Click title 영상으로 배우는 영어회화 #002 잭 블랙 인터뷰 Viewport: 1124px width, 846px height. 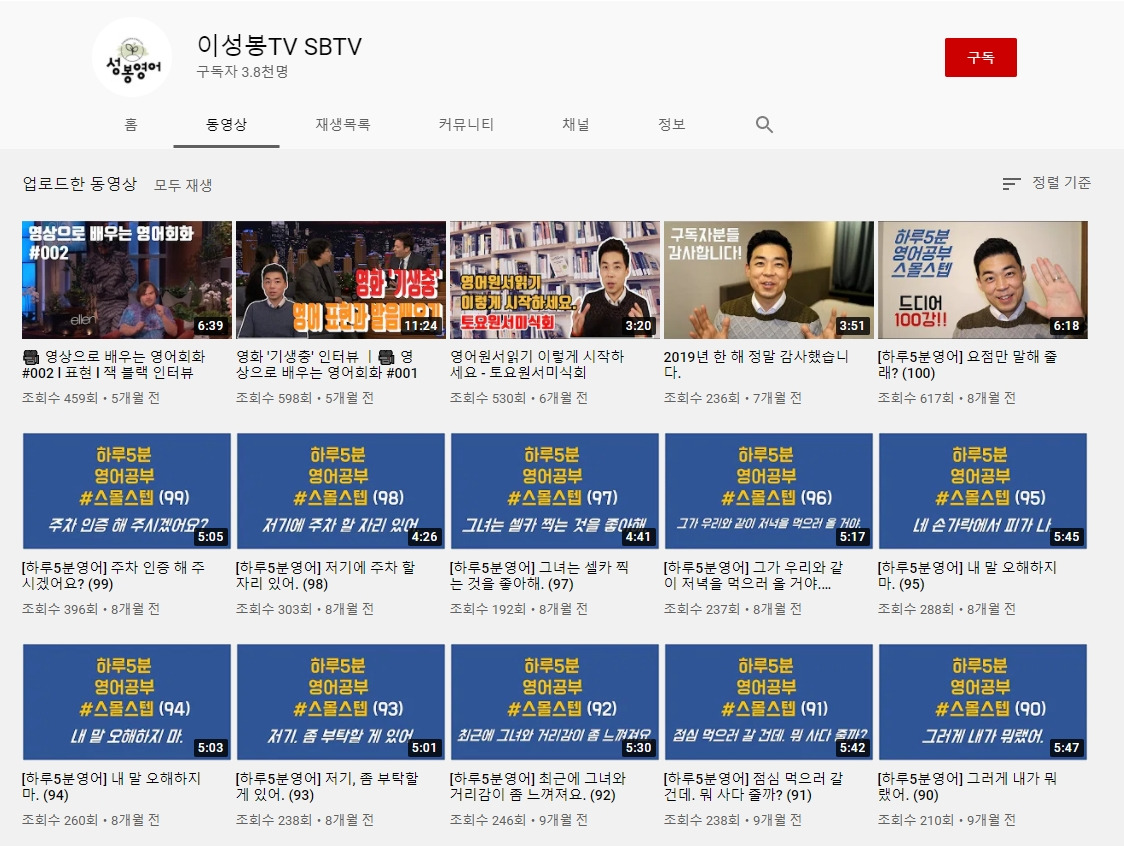114,364
